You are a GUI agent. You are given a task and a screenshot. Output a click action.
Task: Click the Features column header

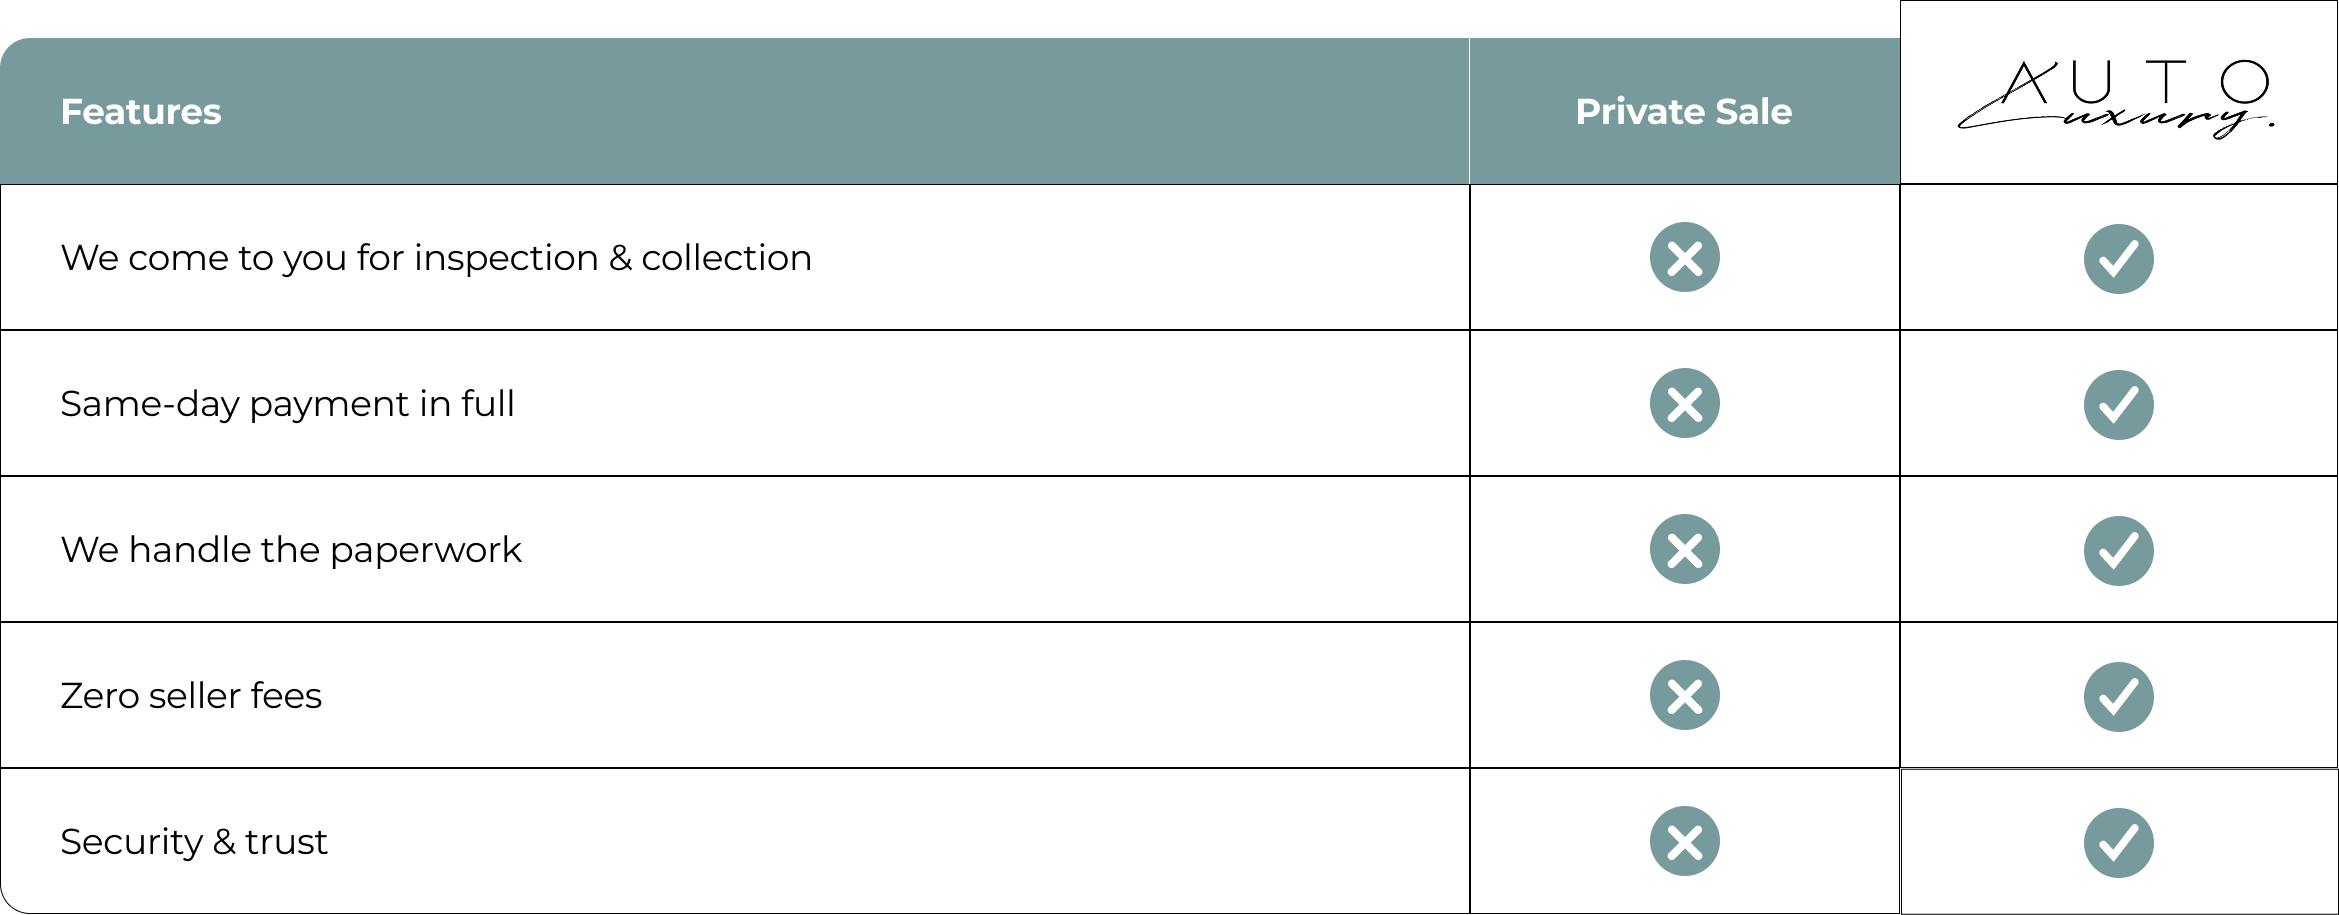[141, 112]
